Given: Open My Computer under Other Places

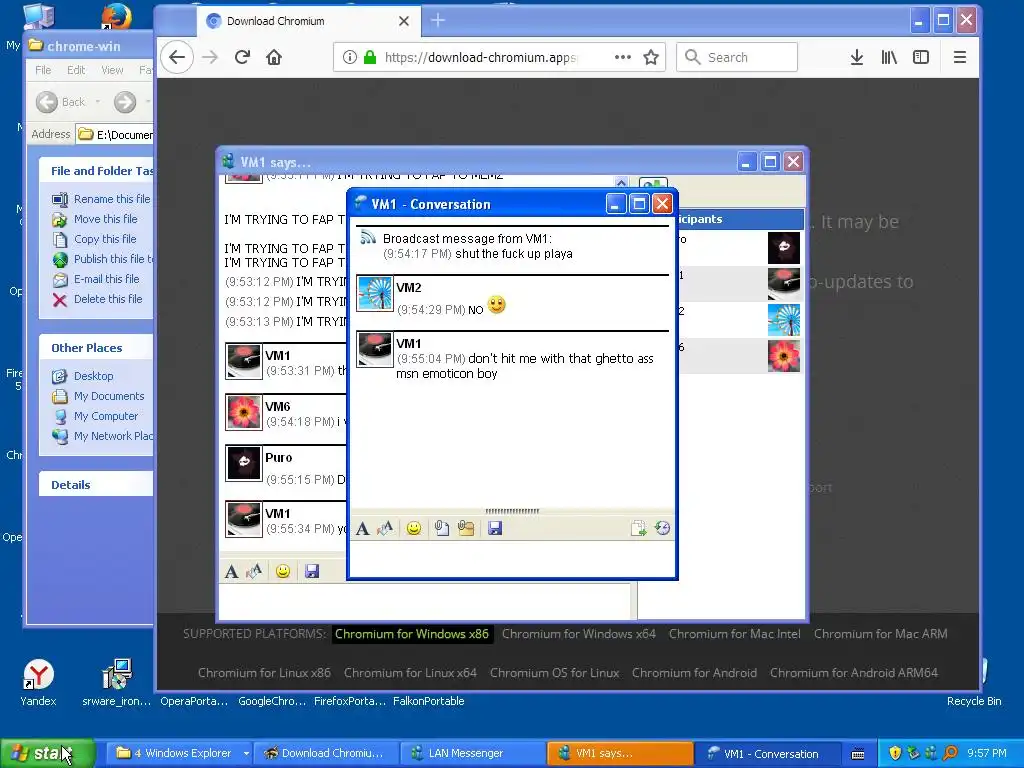Looking at the screenshot, I should [95, 416].
